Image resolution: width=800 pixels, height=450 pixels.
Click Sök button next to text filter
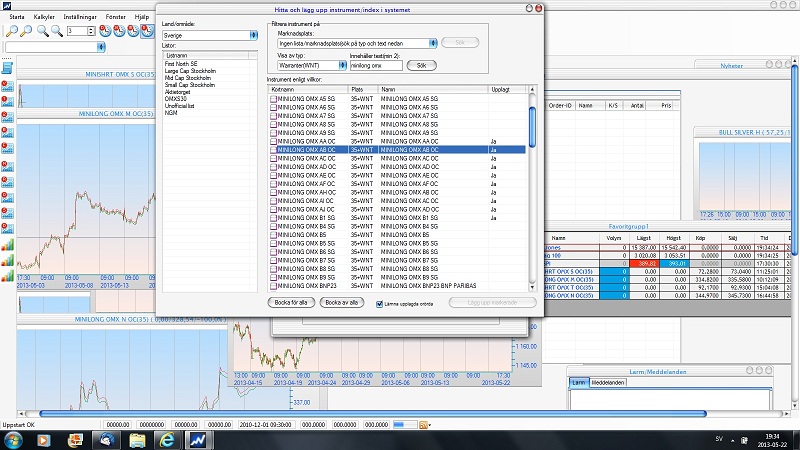pyautogui.click(x=421, y=65)
